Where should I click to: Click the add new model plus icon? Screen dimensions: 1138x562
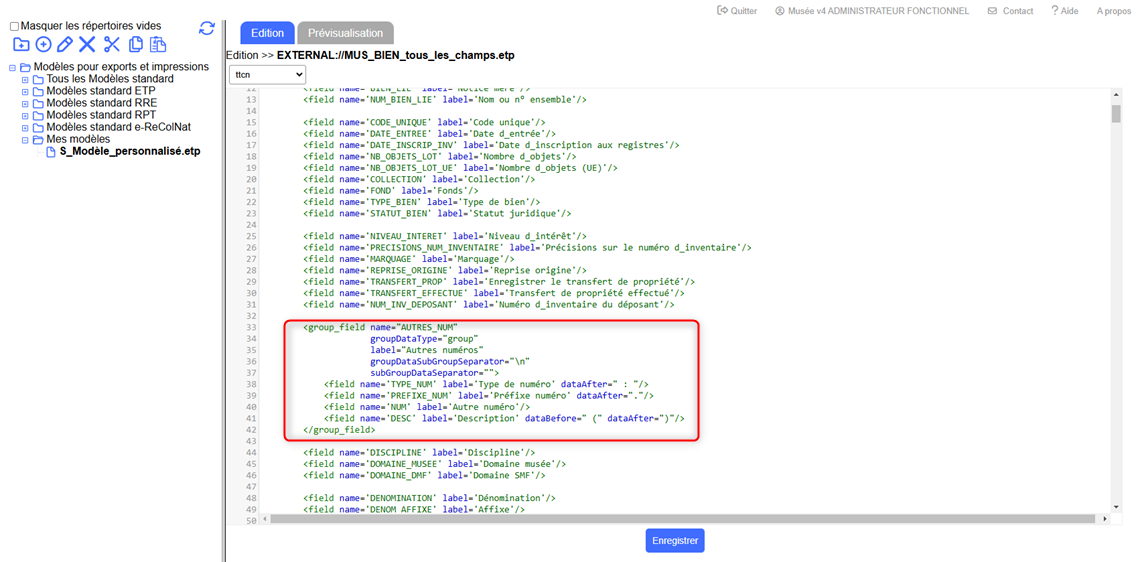point(43,45)
